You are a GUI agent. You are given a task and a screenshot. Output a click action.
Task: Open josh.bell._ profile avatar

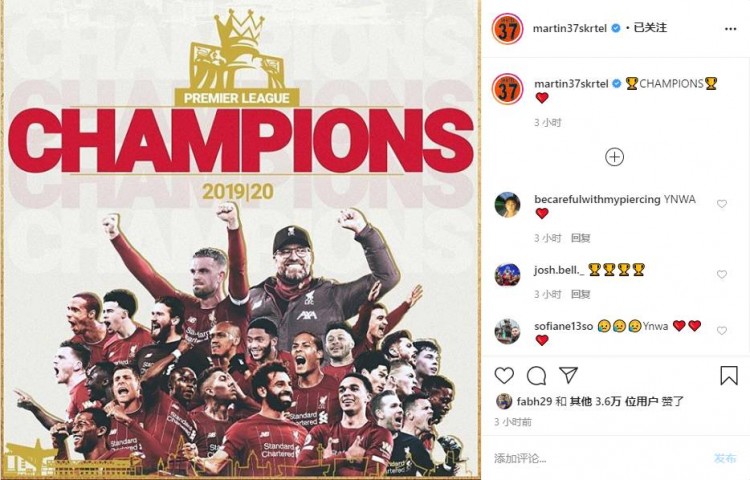point(507,275)
